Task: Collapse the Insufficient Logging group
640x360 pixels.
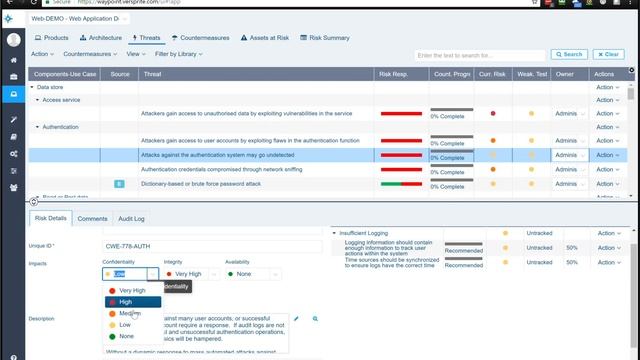Action: (x=334, y=233)
